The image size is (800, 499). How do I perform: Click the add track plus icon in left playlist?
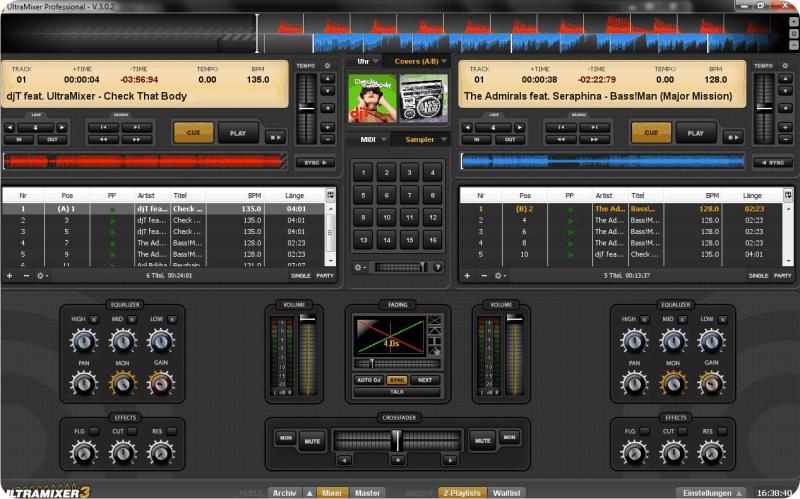click(10, 275)
